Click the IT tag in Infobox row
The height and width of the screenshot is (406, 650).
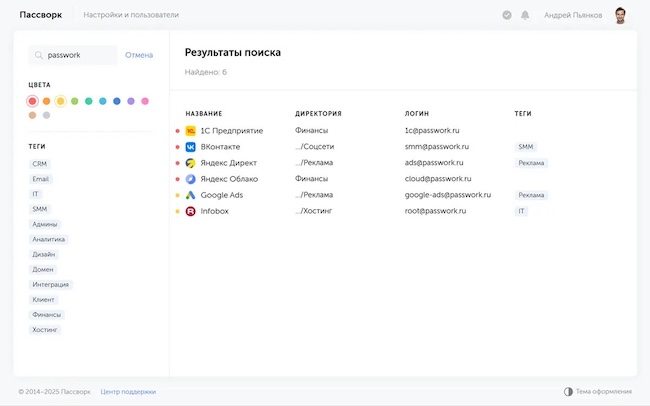[521, 211]
